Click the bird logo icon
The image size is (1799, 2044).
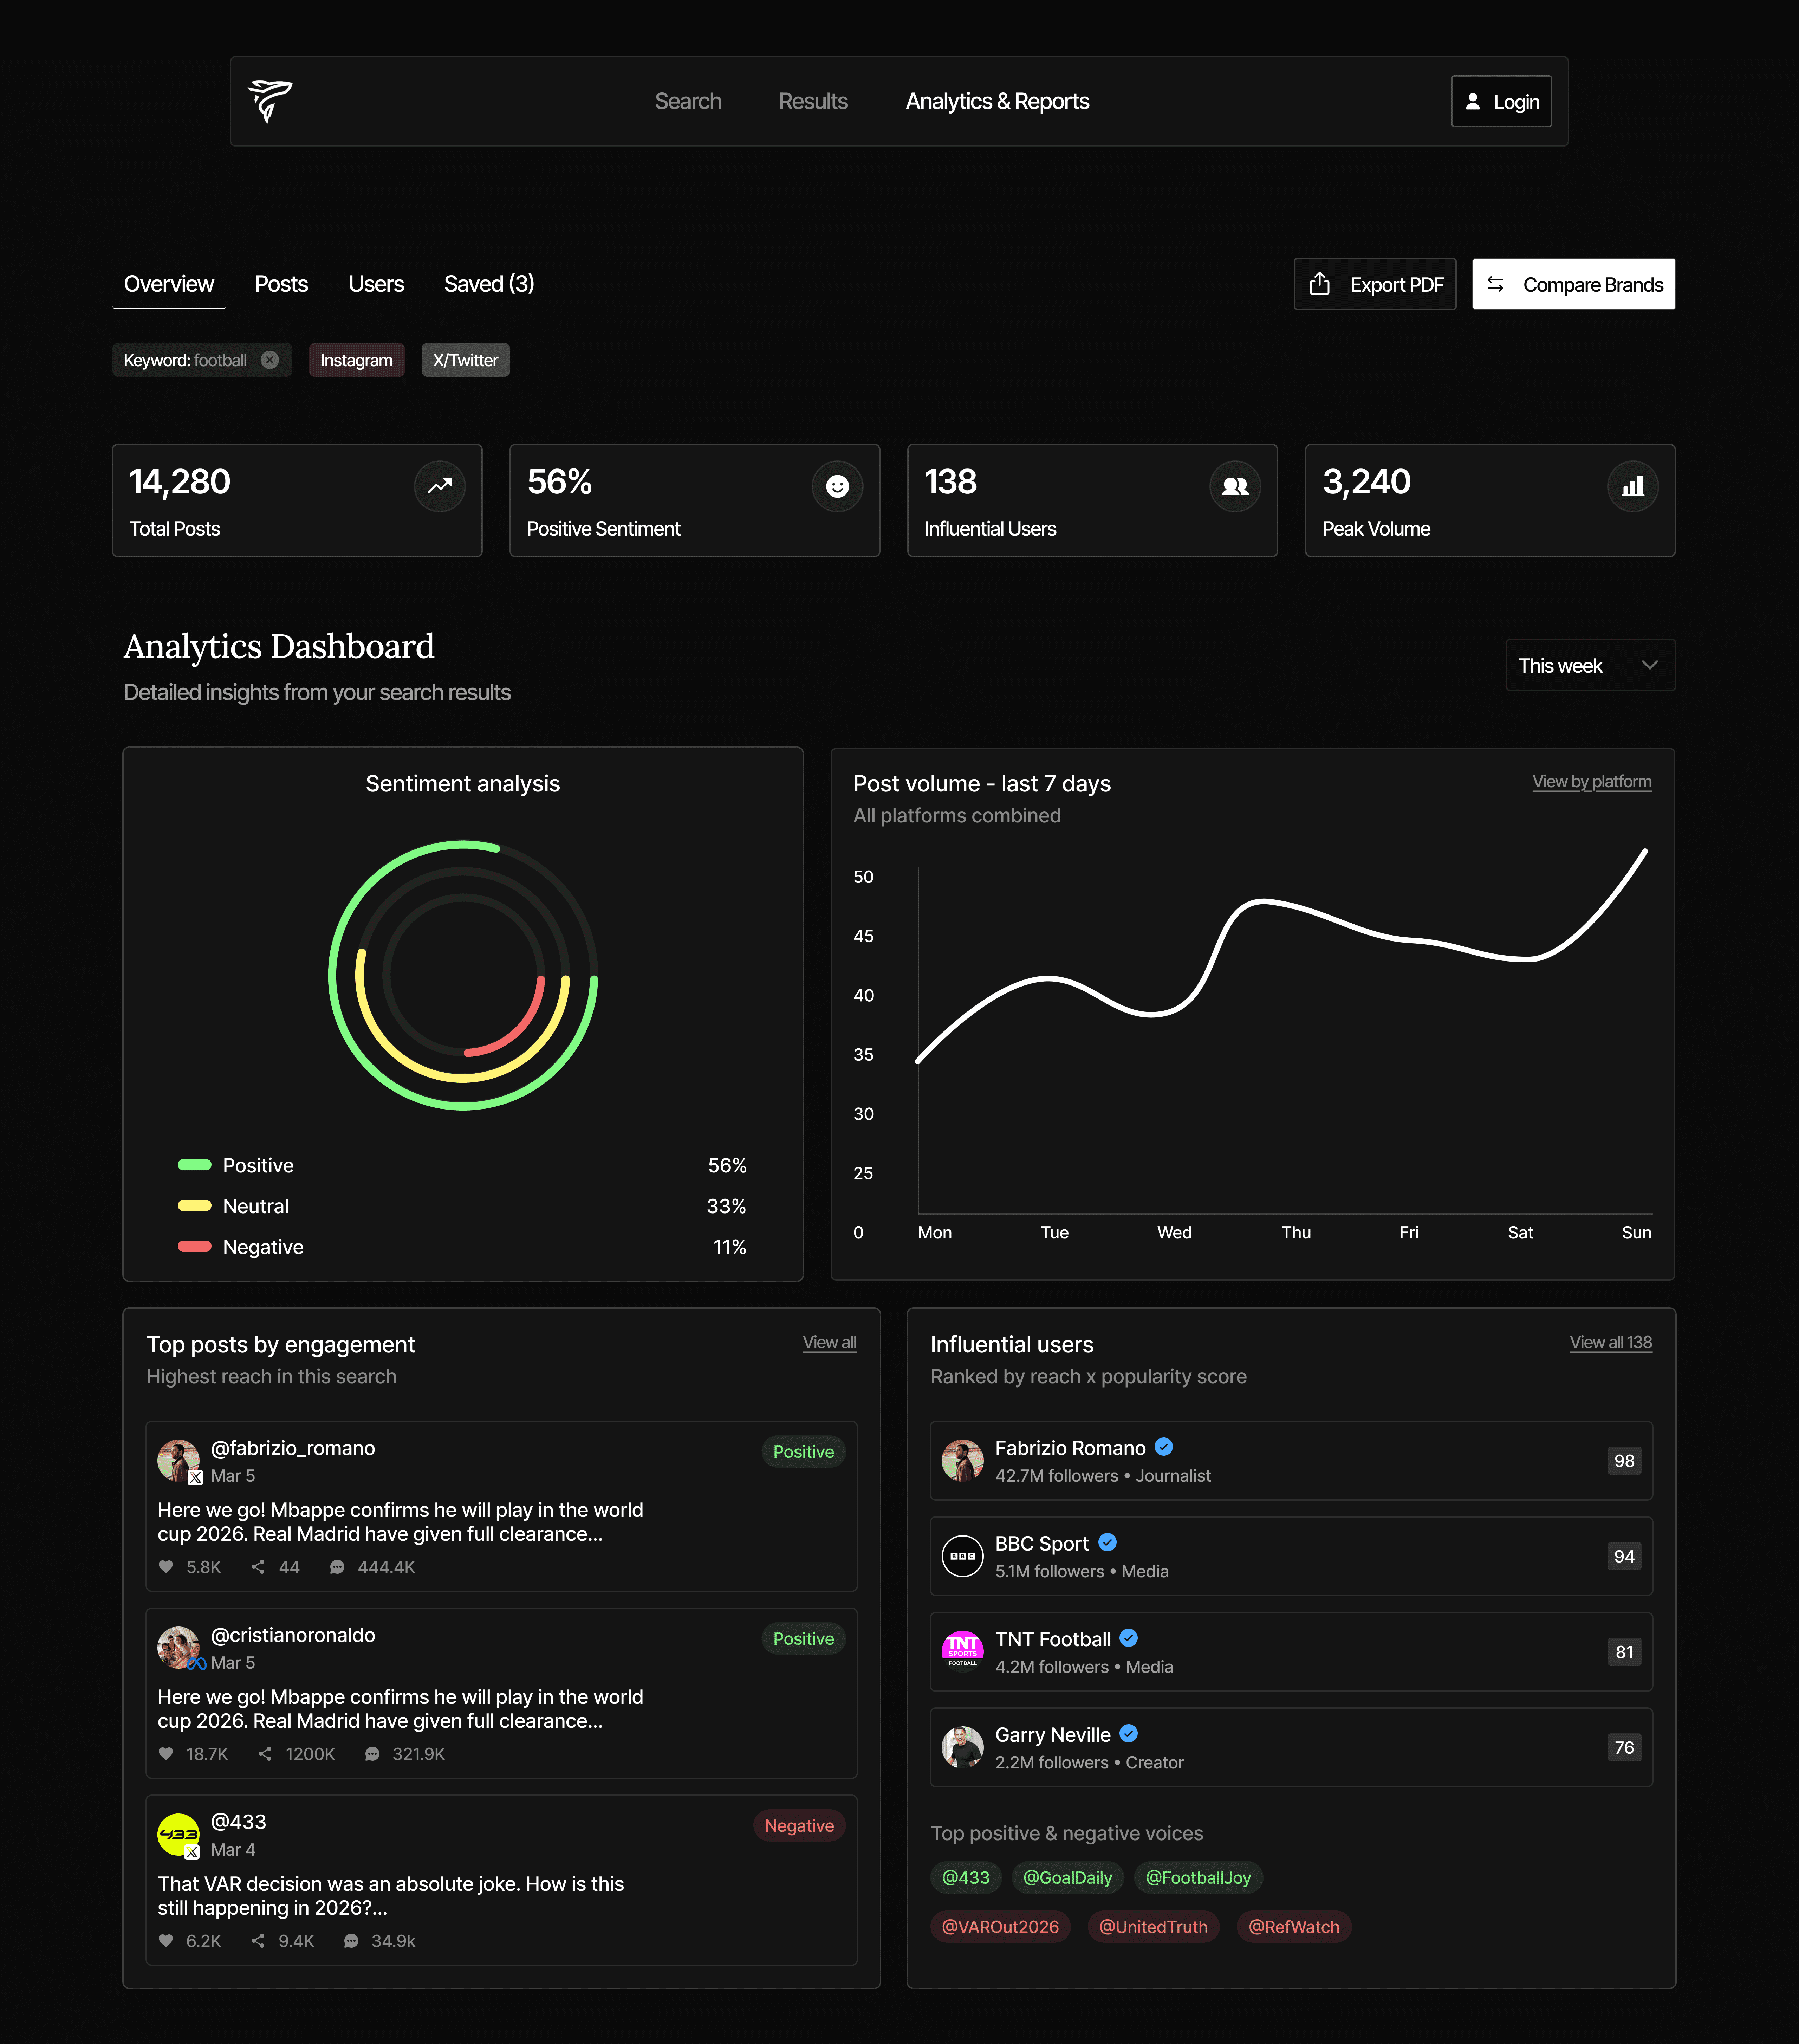(270, 101)
